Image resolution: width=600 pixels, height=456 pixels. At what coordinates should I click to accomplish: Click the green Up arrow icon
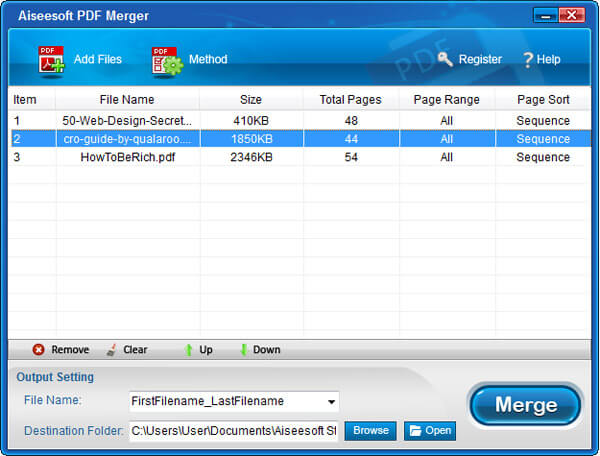[188, 350]
